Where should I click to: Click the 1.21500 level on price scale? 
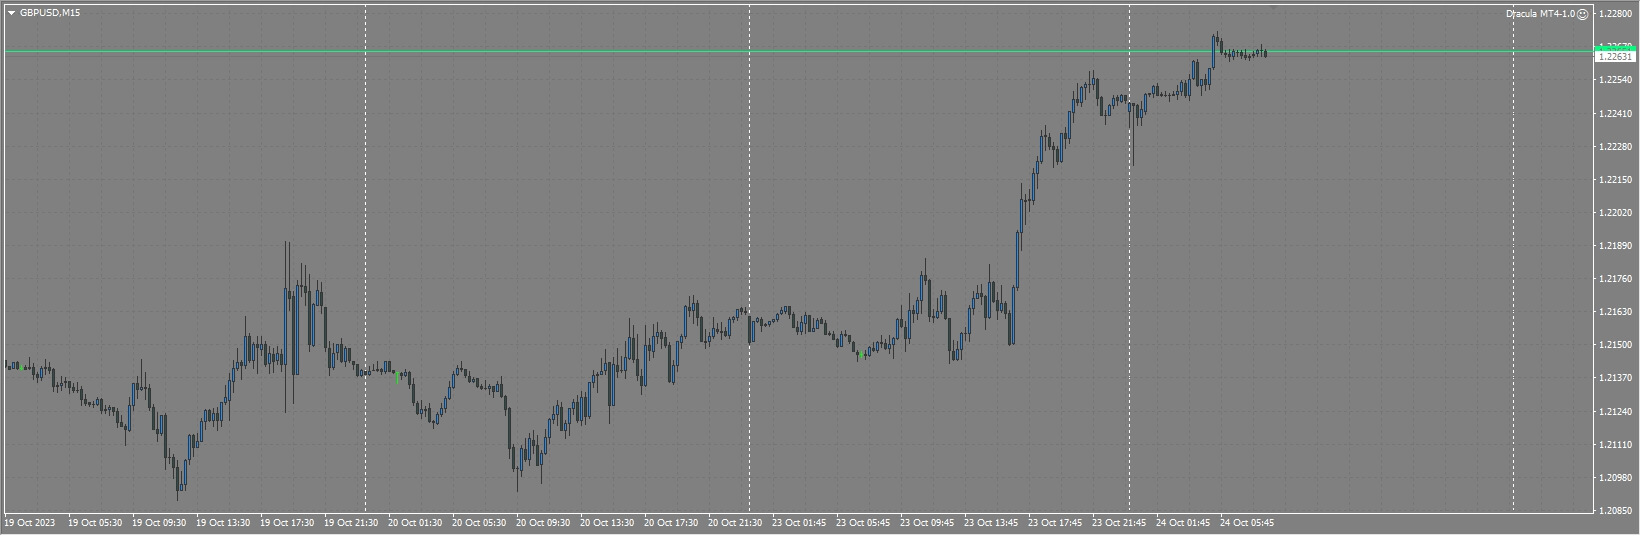point(1615,345)
